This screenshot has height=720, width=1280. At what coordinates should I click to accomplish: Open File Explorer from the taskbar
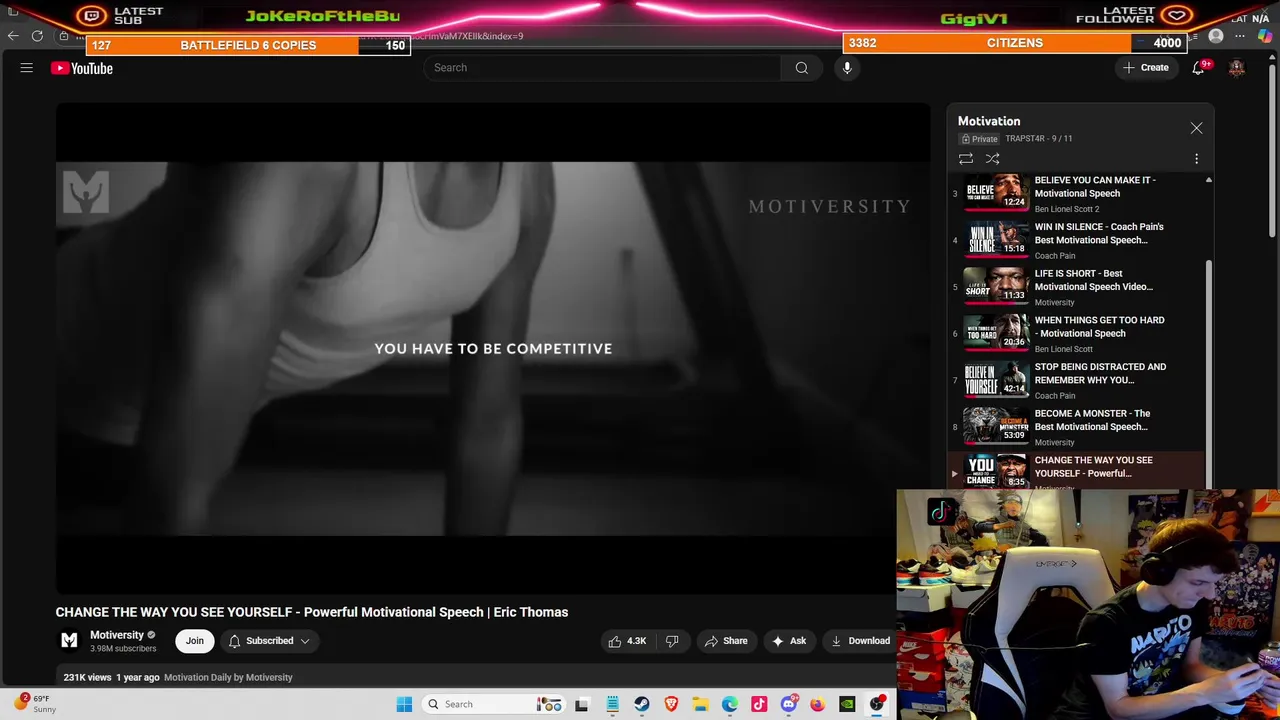700,704
